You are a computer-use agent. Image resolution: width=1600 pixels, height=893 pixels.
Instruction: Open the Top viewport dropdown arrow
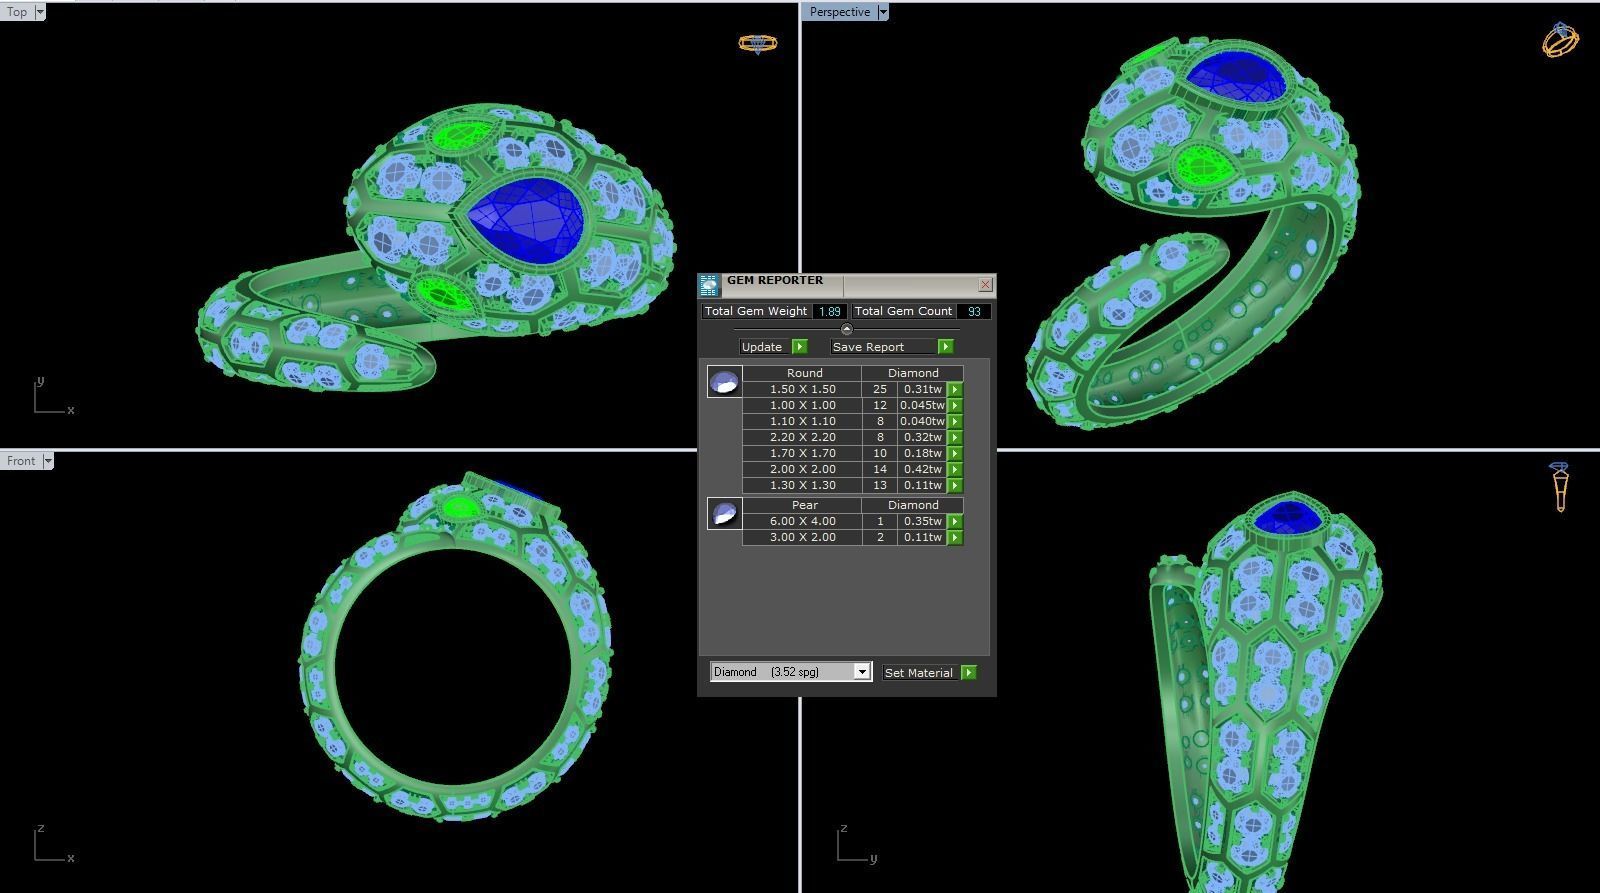pyautogui.click(x=39, y=12)
